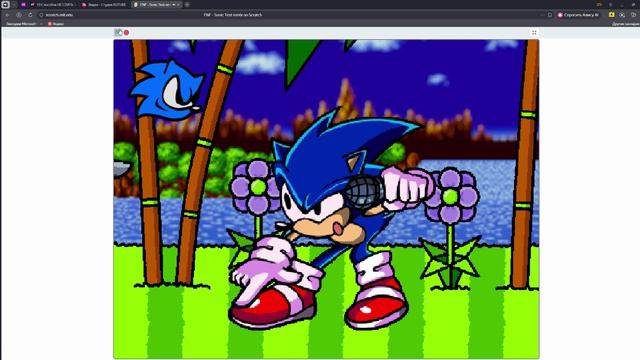
Task: Click the FNF - Sonic Test page title
Action: point(233,15)
